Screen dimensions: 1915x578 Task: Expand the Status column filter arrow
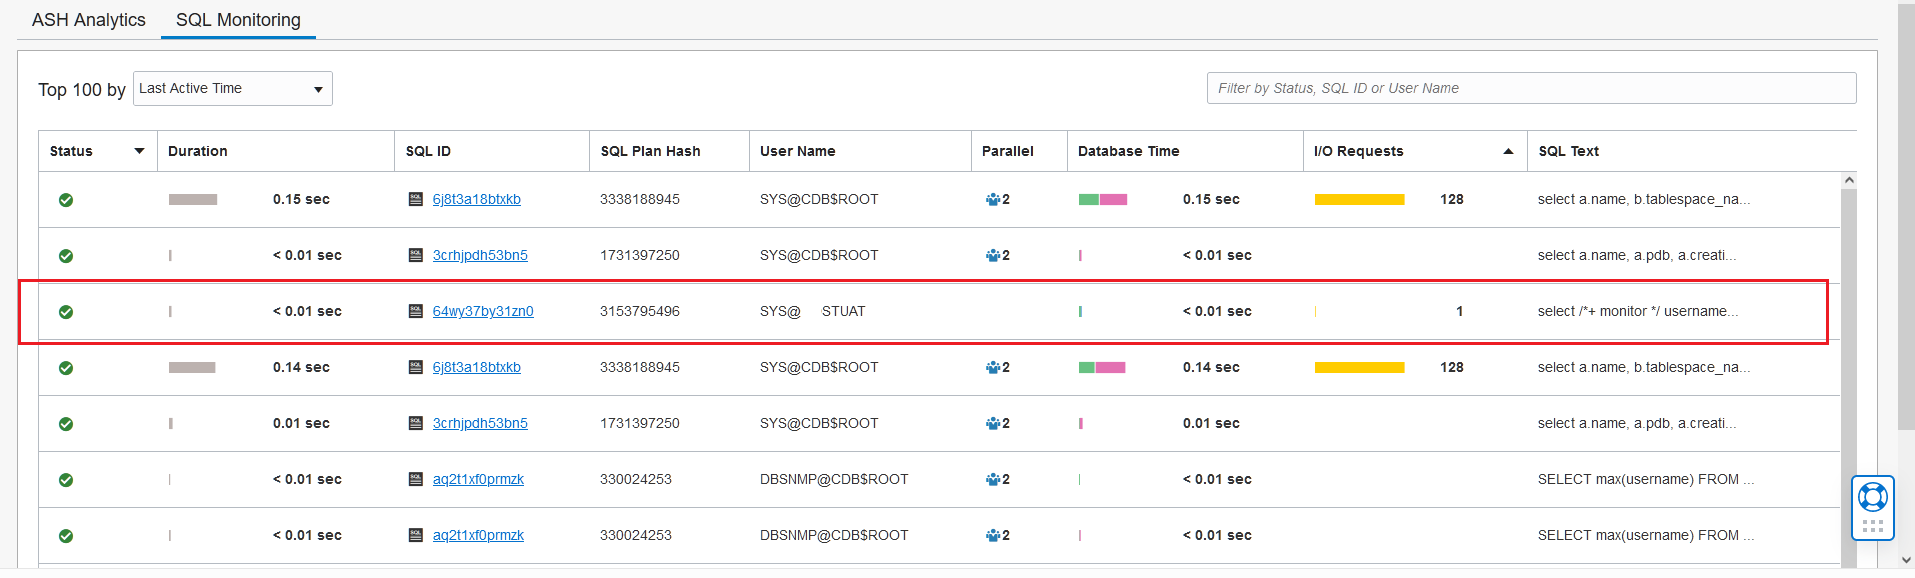[x=139, y=151]
